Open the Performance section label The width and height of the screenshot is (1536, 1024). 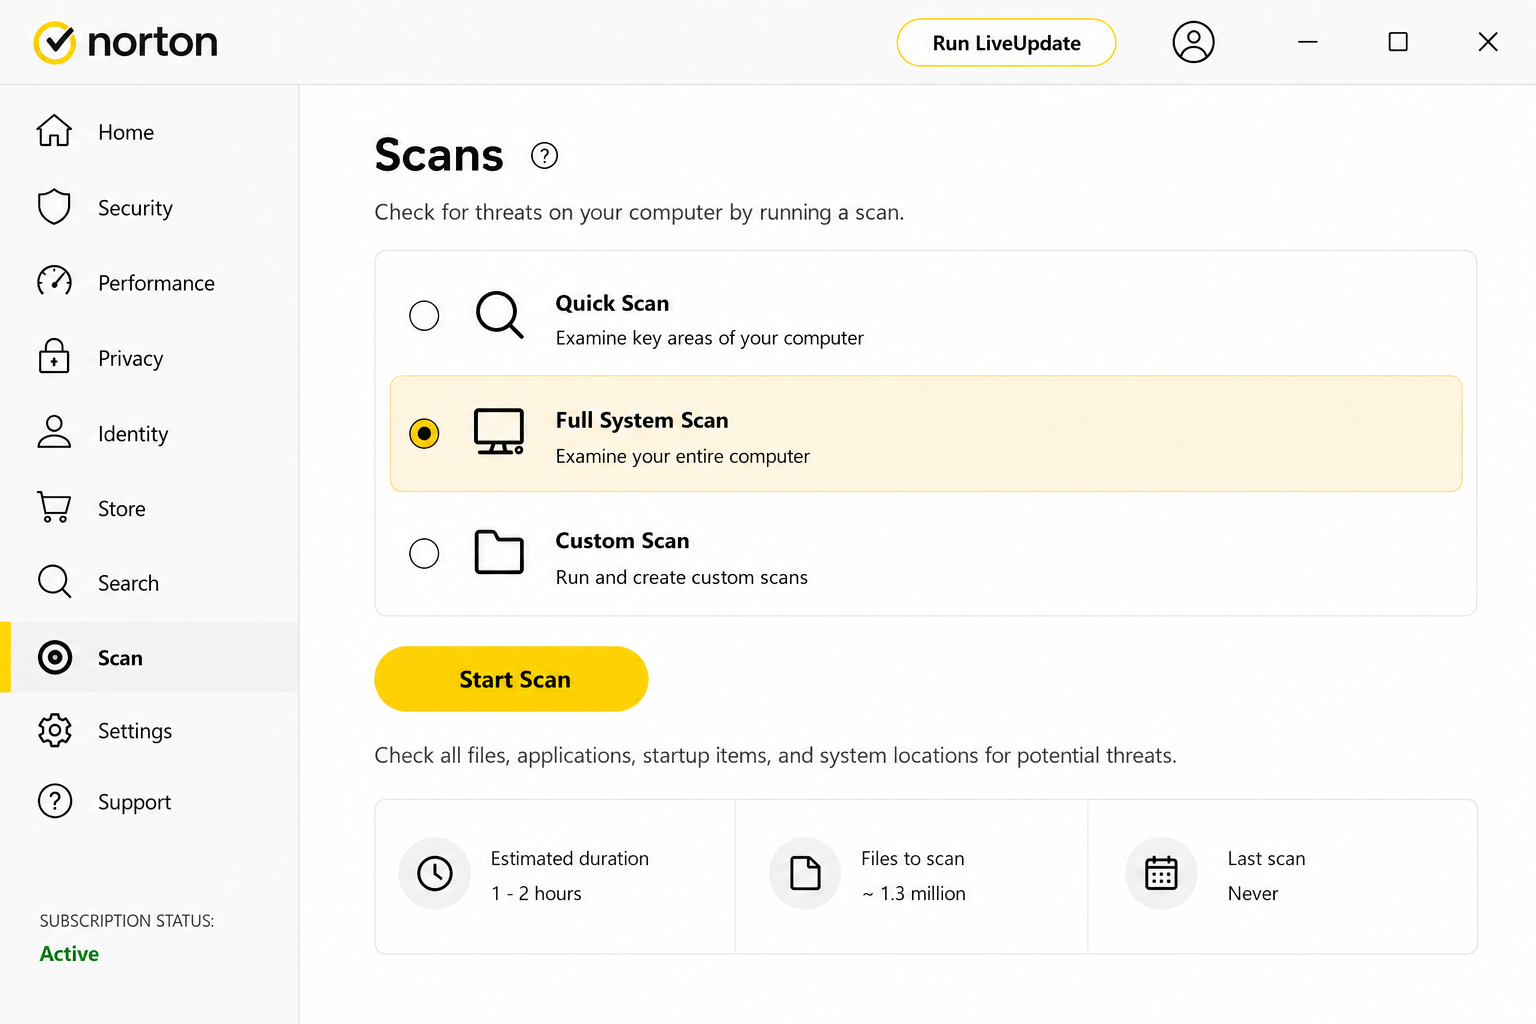156,283
